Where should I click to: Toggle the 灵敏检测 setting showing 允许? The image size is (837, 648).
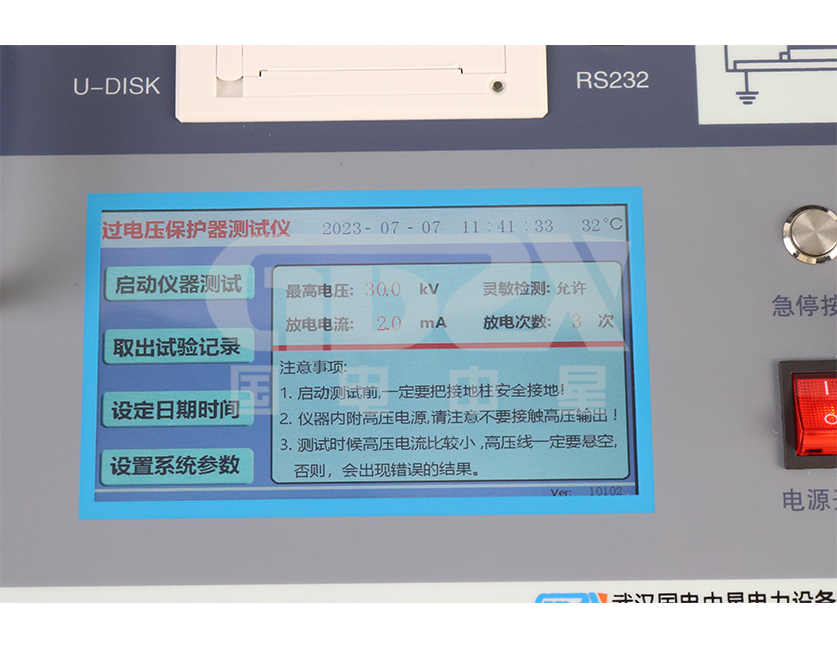(x=572, y=289)
